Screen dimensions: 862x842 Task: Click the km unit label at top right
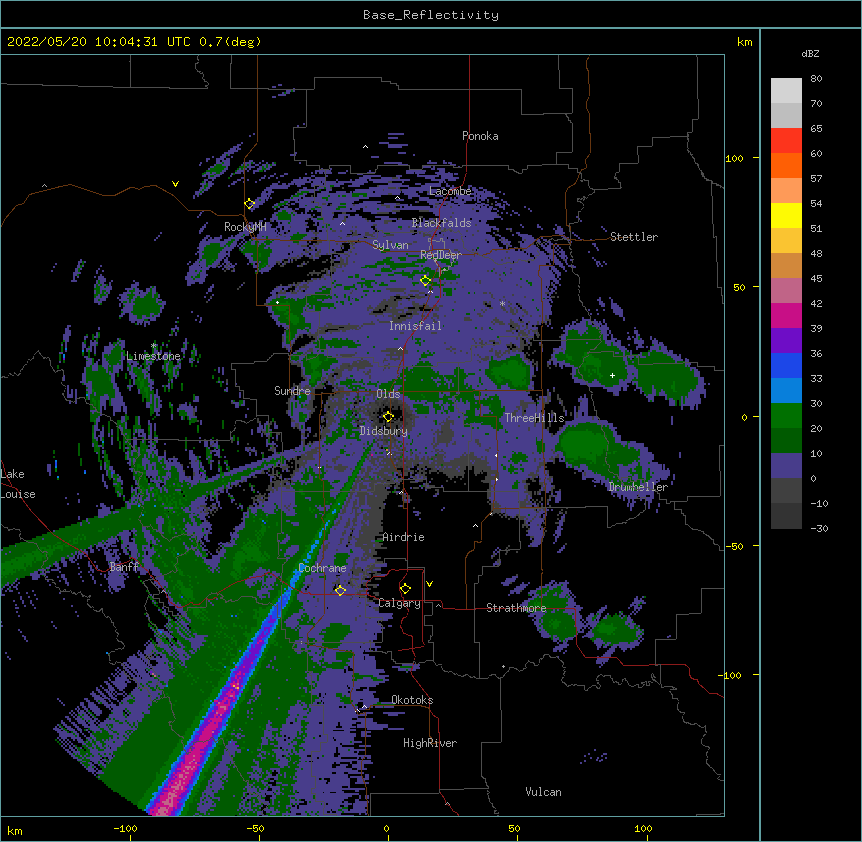tap(744, 42)
